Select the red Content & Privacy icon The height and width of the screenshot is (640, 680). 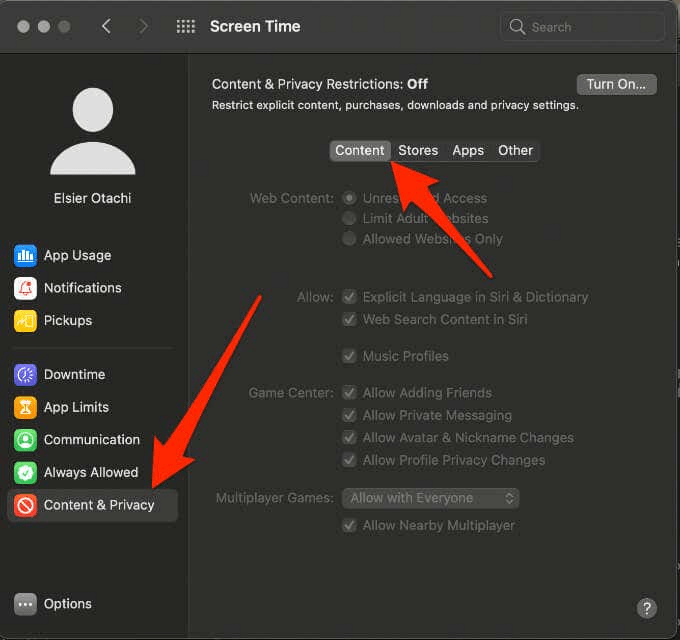click(x=25, y=505)
